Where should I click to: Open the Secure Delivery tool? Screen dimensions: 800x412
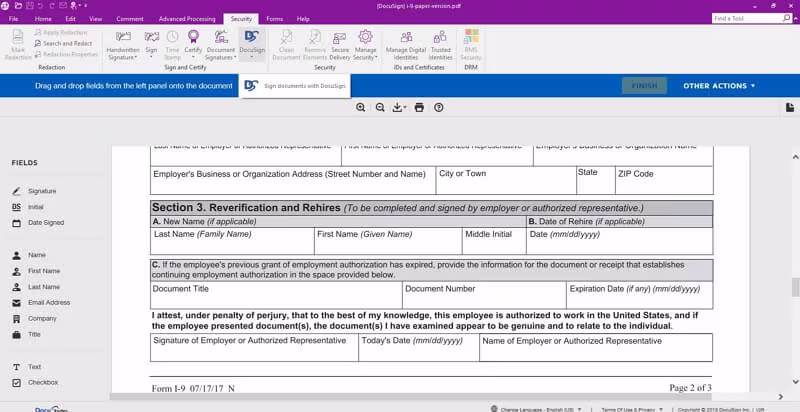pos(340,44)
